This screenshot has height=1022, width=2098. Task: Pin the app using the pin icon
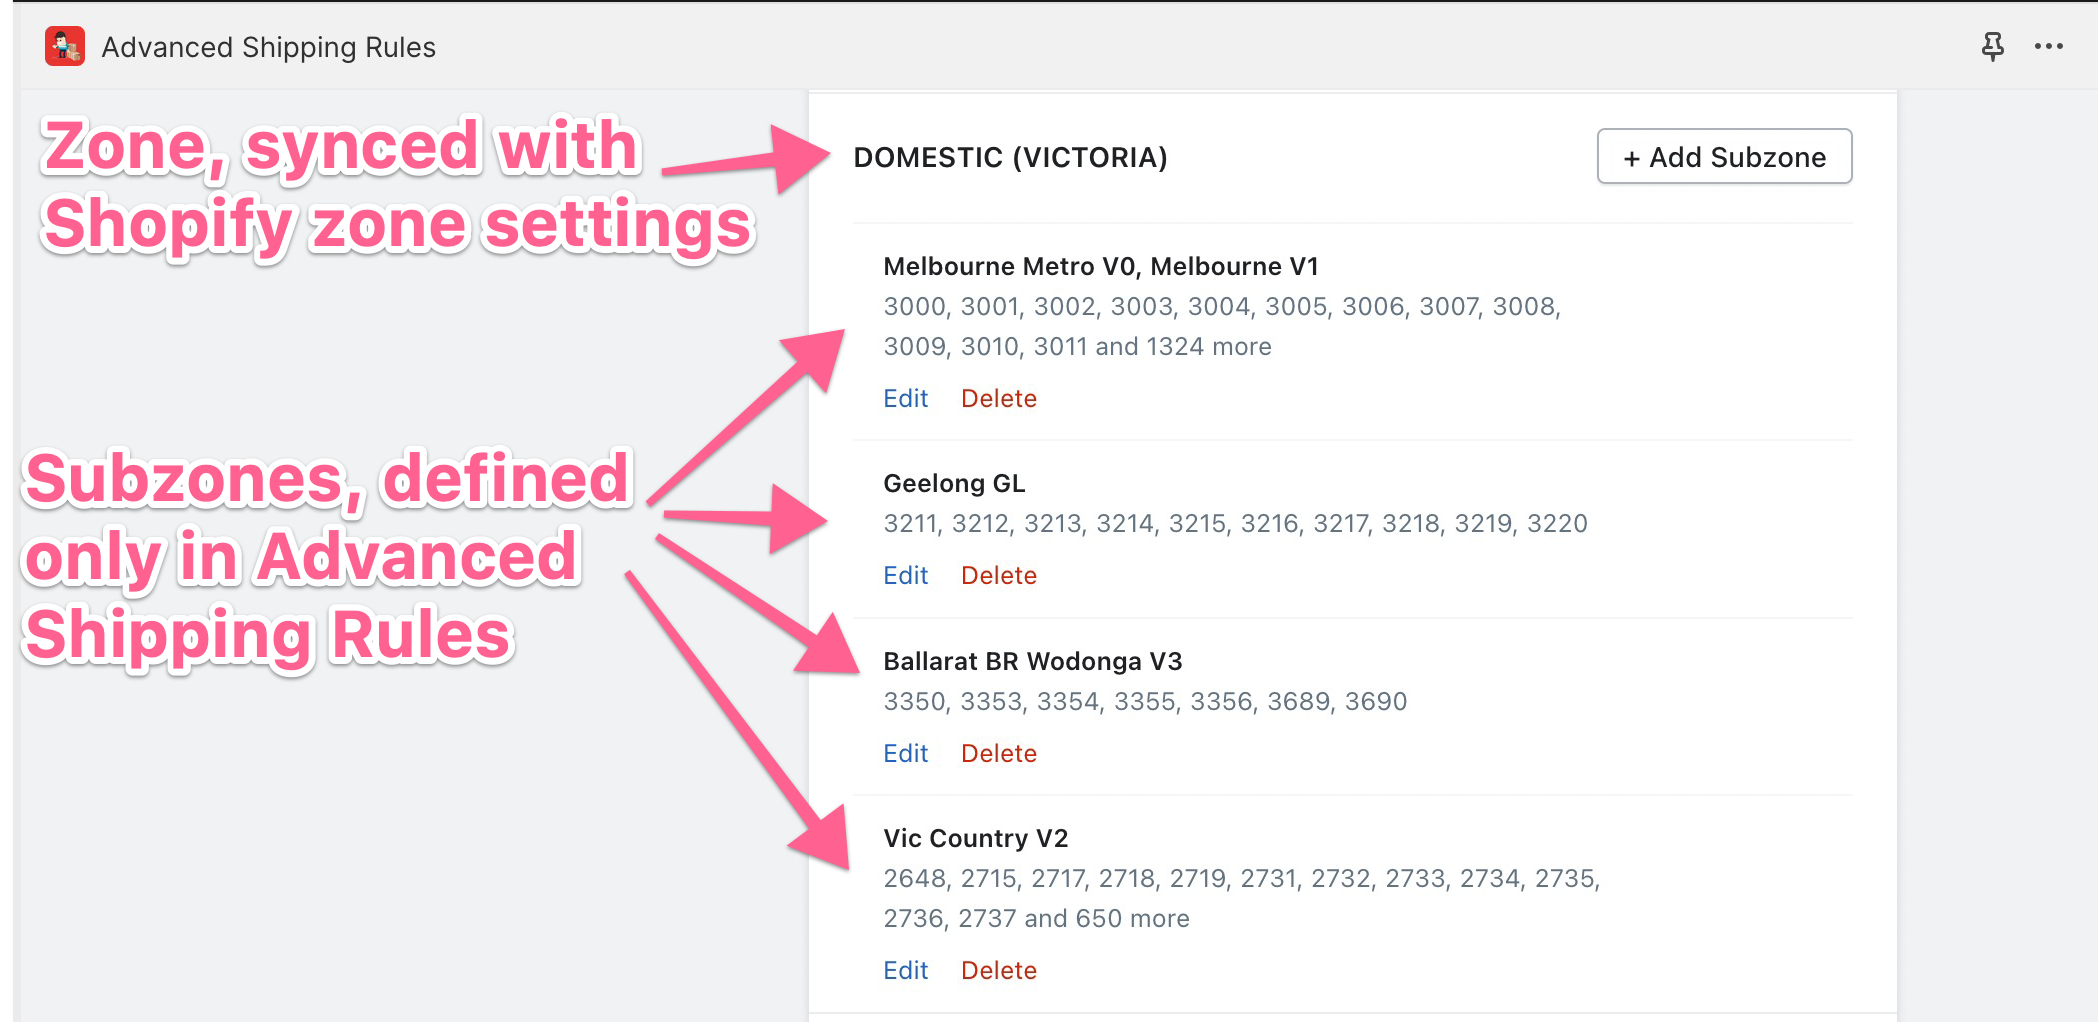(1992, 47)
